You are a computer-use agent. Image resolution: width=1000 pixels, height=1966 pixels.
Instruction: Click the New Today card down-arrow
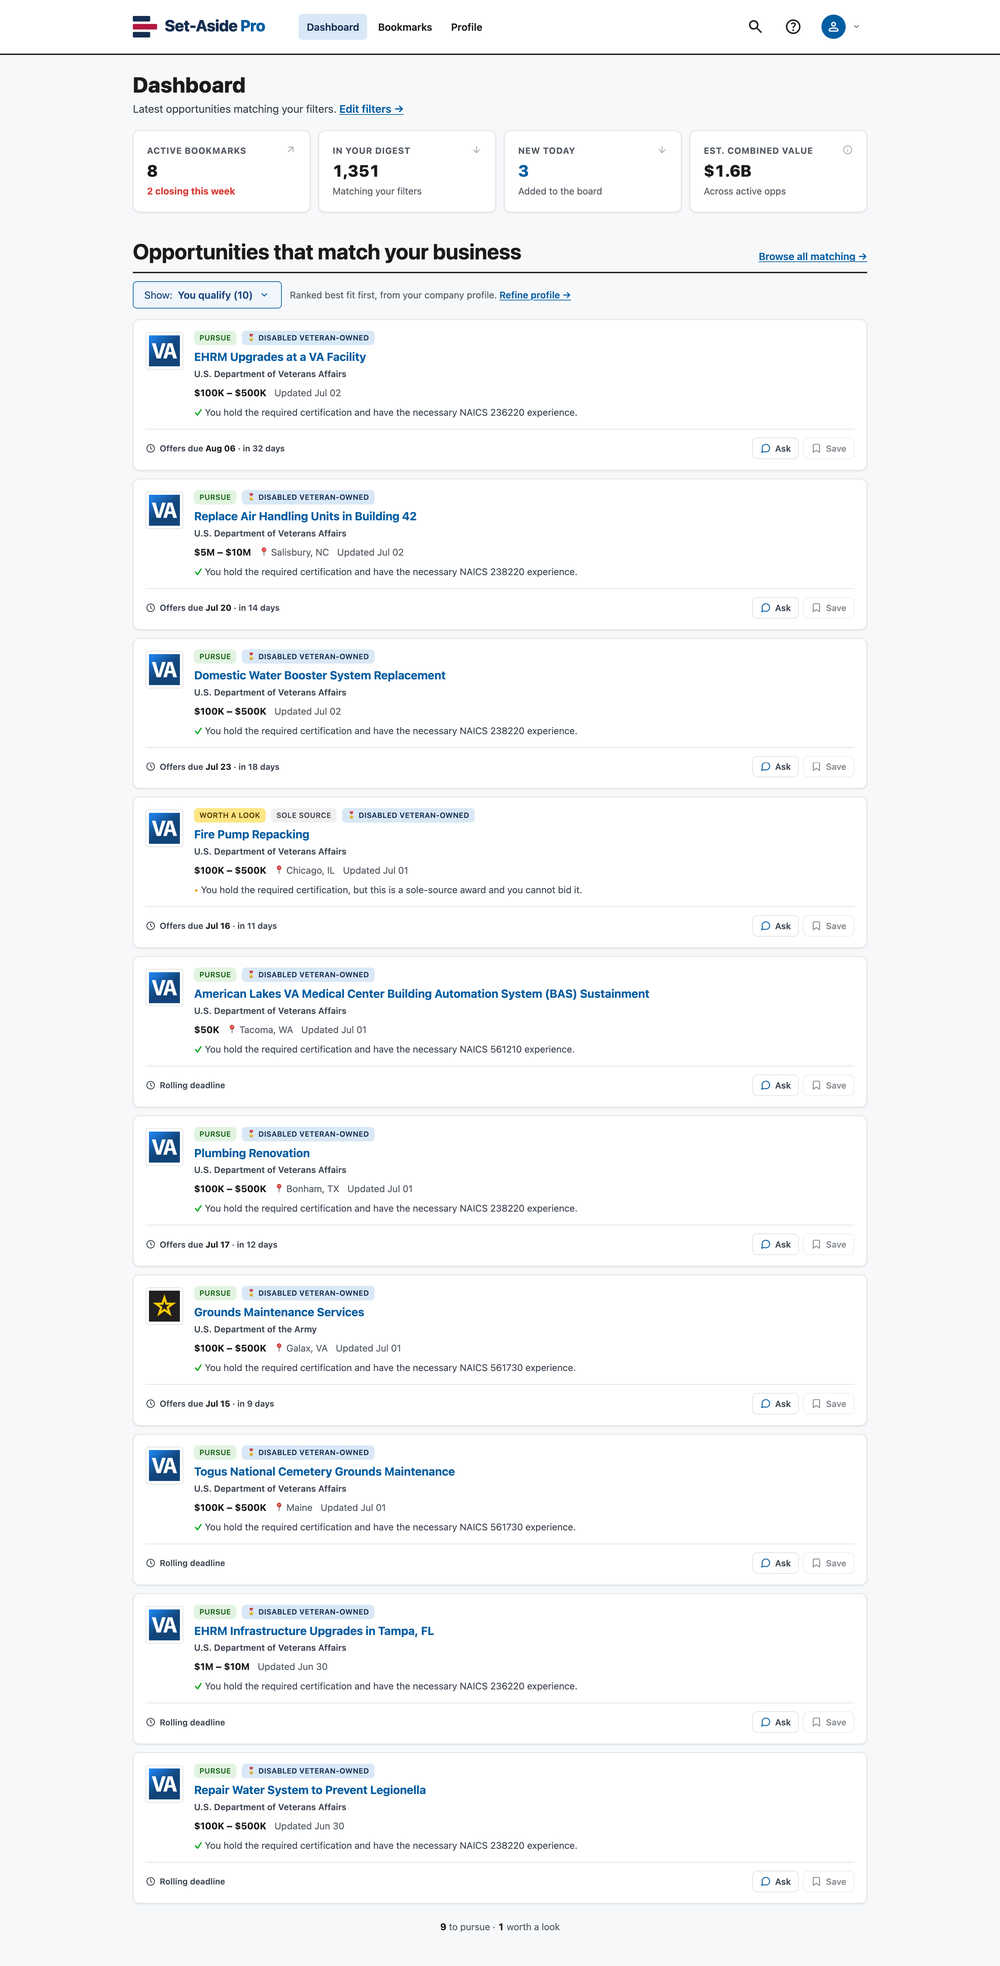[x=662, y=150]
